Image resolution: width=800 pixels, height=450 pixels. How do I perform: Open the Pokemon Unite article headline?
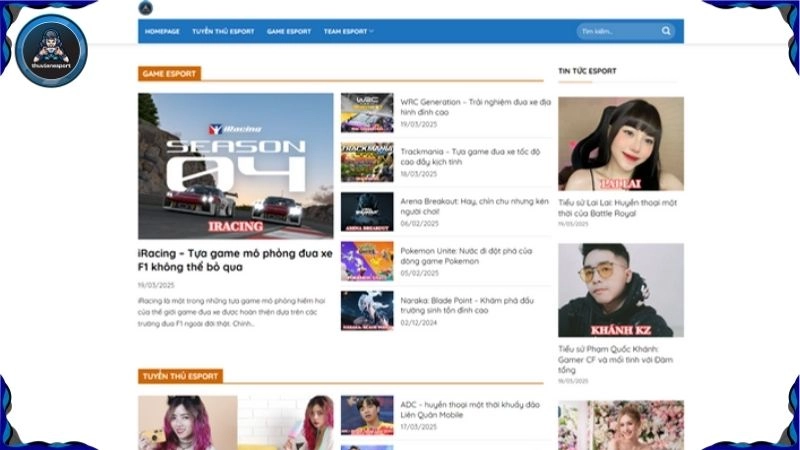[466, 256]
